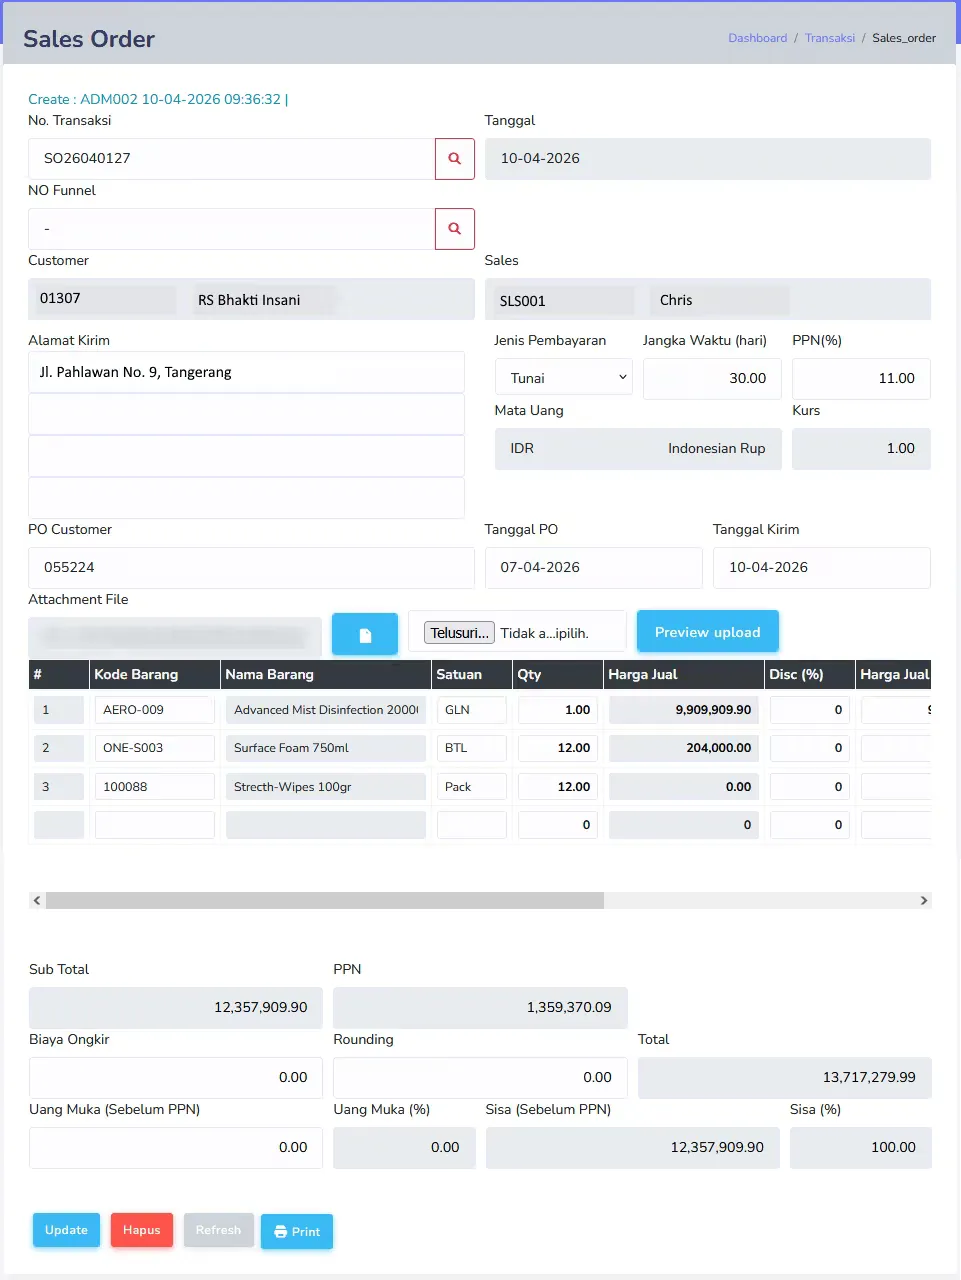Viewport: 961px width, 1280px height.
Task: Open the Jenis Pembayaran dropdown showing Tunai
Action: (564, 378)
